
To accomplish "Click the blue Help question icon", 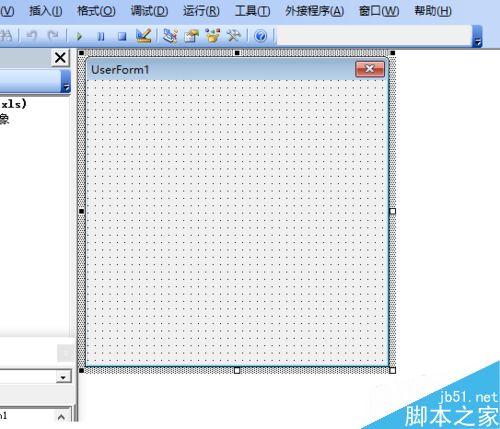I will coord(260,36).
